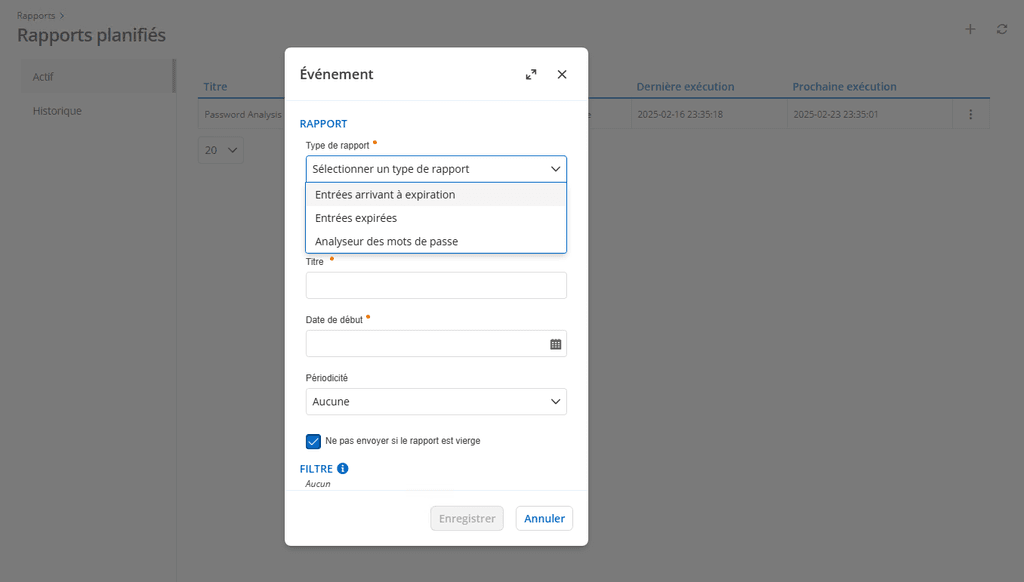This screenshot has width=1024, height=582.
Task: Click the Titre input field
Action: 436,286
